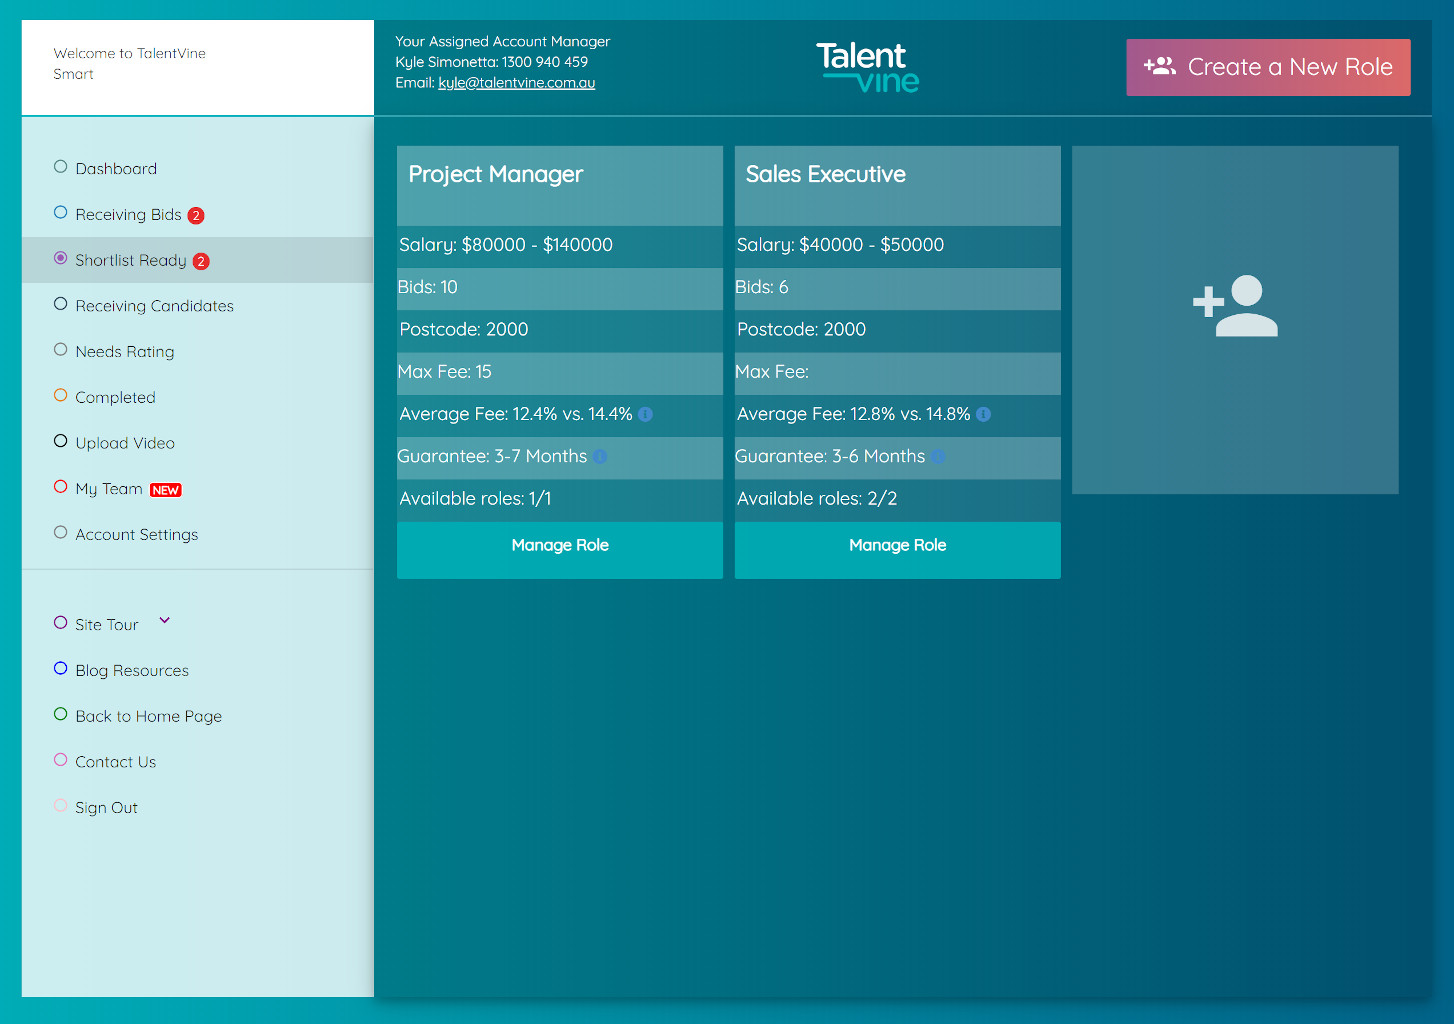1454x1024 pixels.
Task: Click the info icon beside Sales Executive average fee
Action: coord(983,414)
